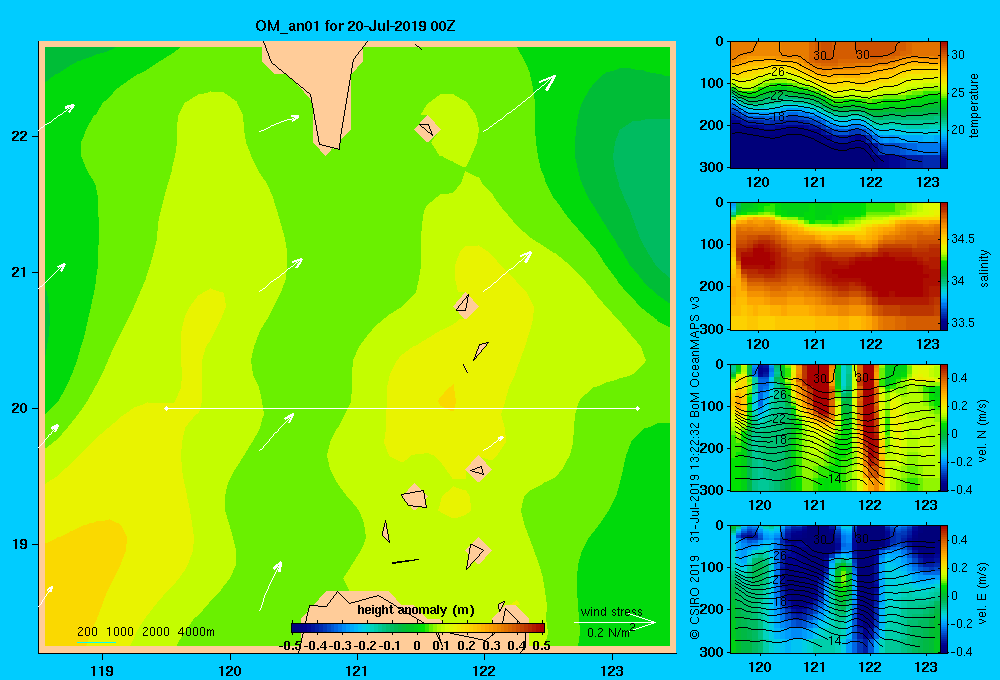
Task: Click the '26' contour label in temperature panel
Action: pyautogui.click(x=778, y=71)
